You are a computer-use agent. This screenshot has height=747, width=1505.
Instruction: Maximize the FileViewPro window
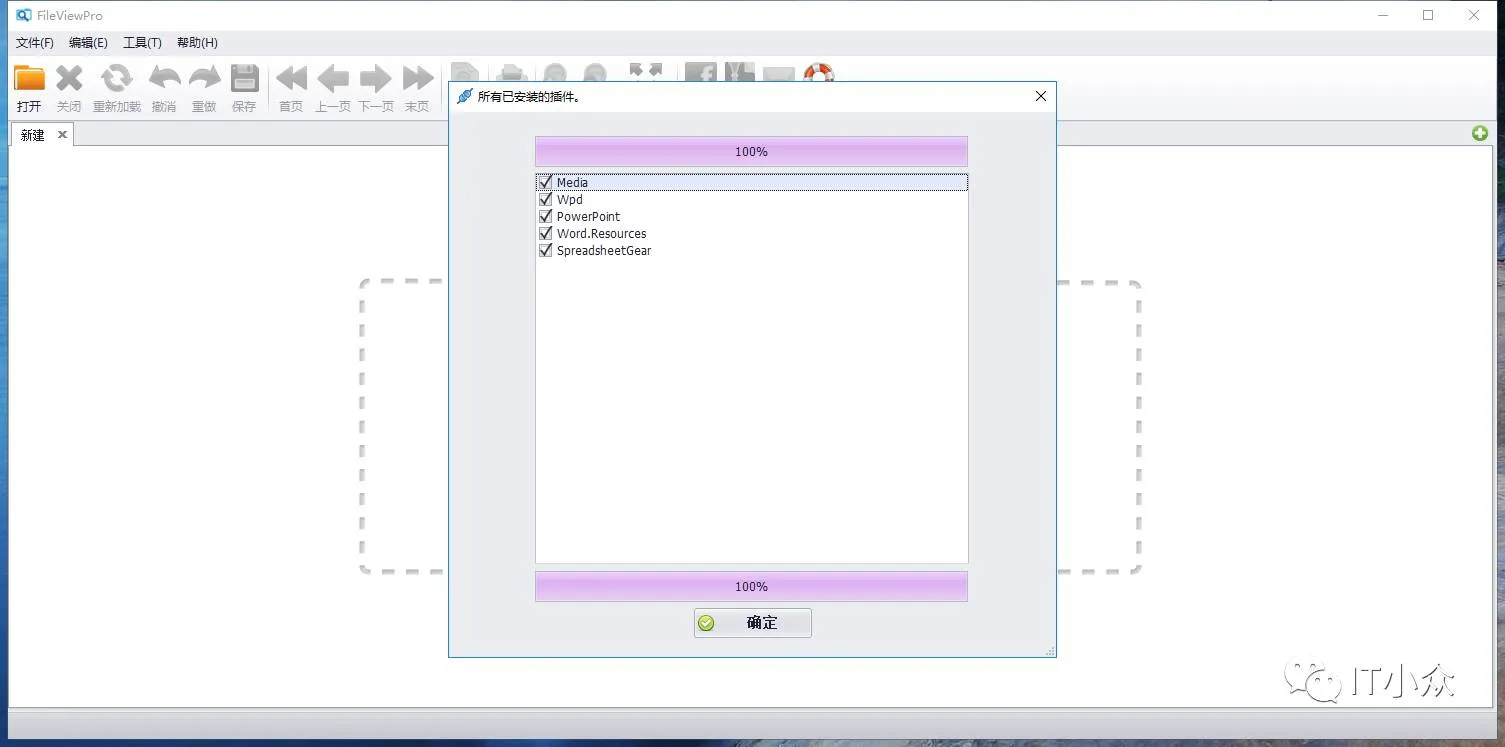click(x=1428, y=15)
